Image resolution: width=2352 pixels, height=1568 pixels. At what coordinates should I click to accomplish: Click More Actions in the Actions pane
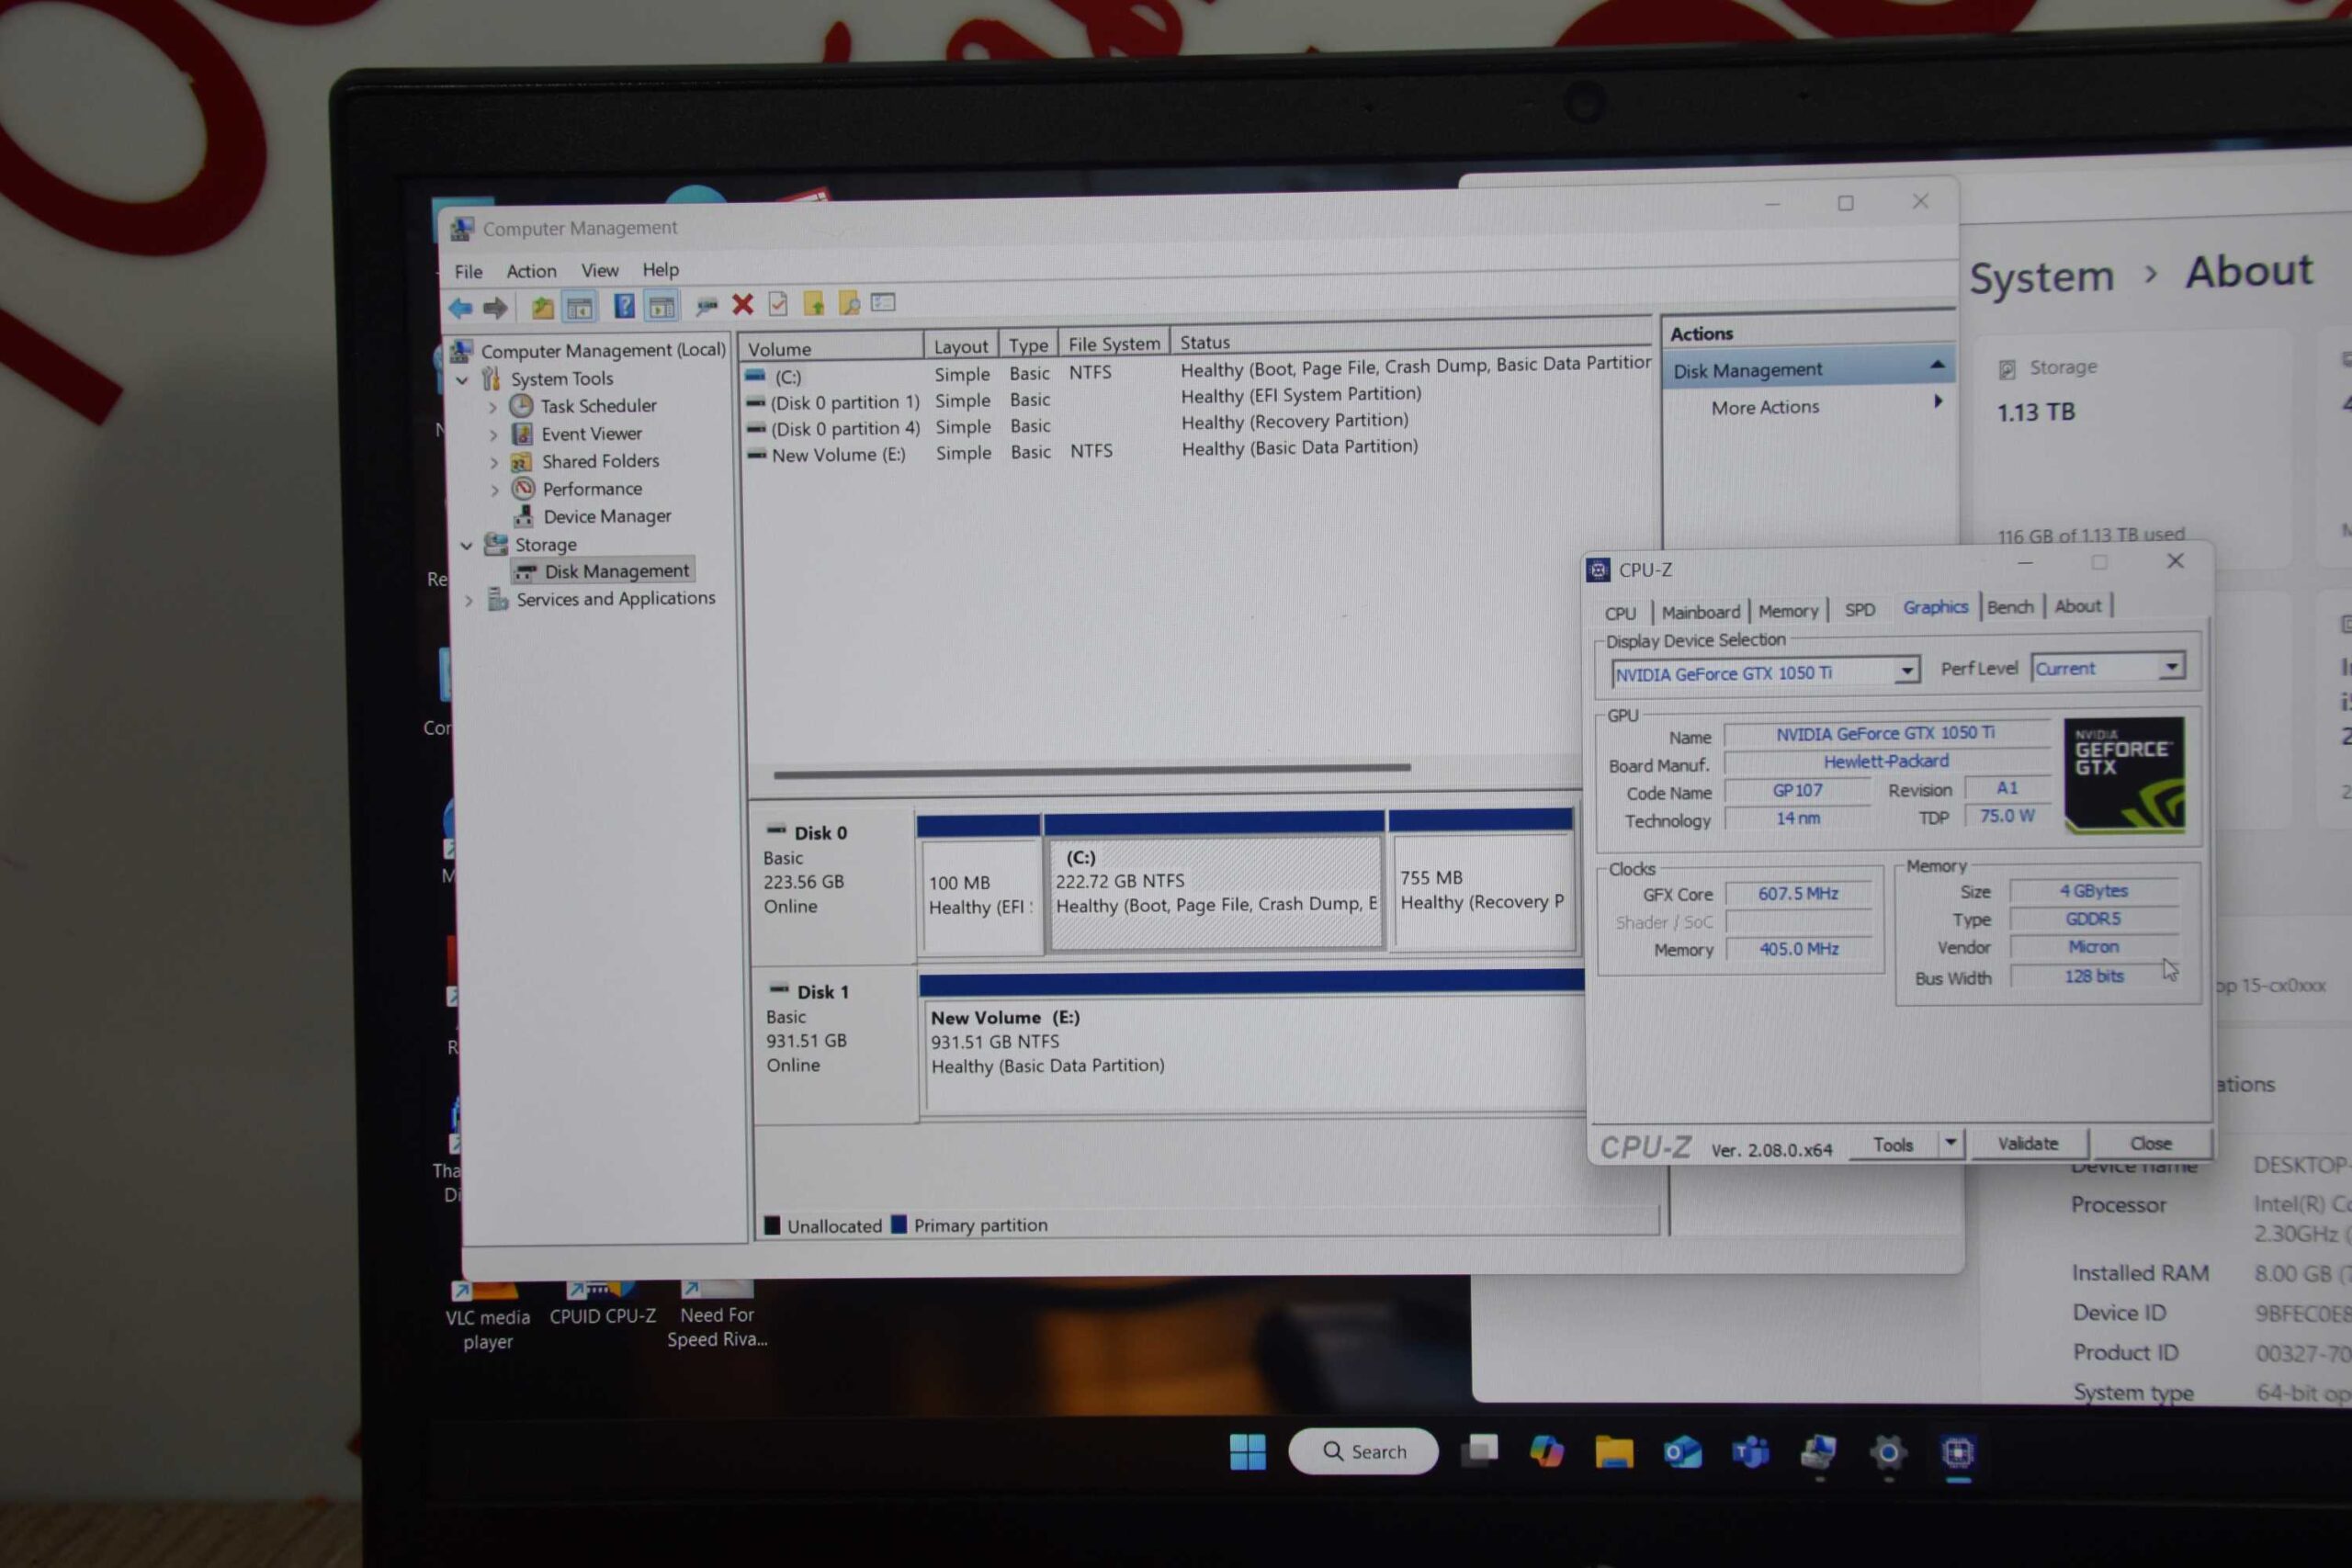click(1764, 408)
